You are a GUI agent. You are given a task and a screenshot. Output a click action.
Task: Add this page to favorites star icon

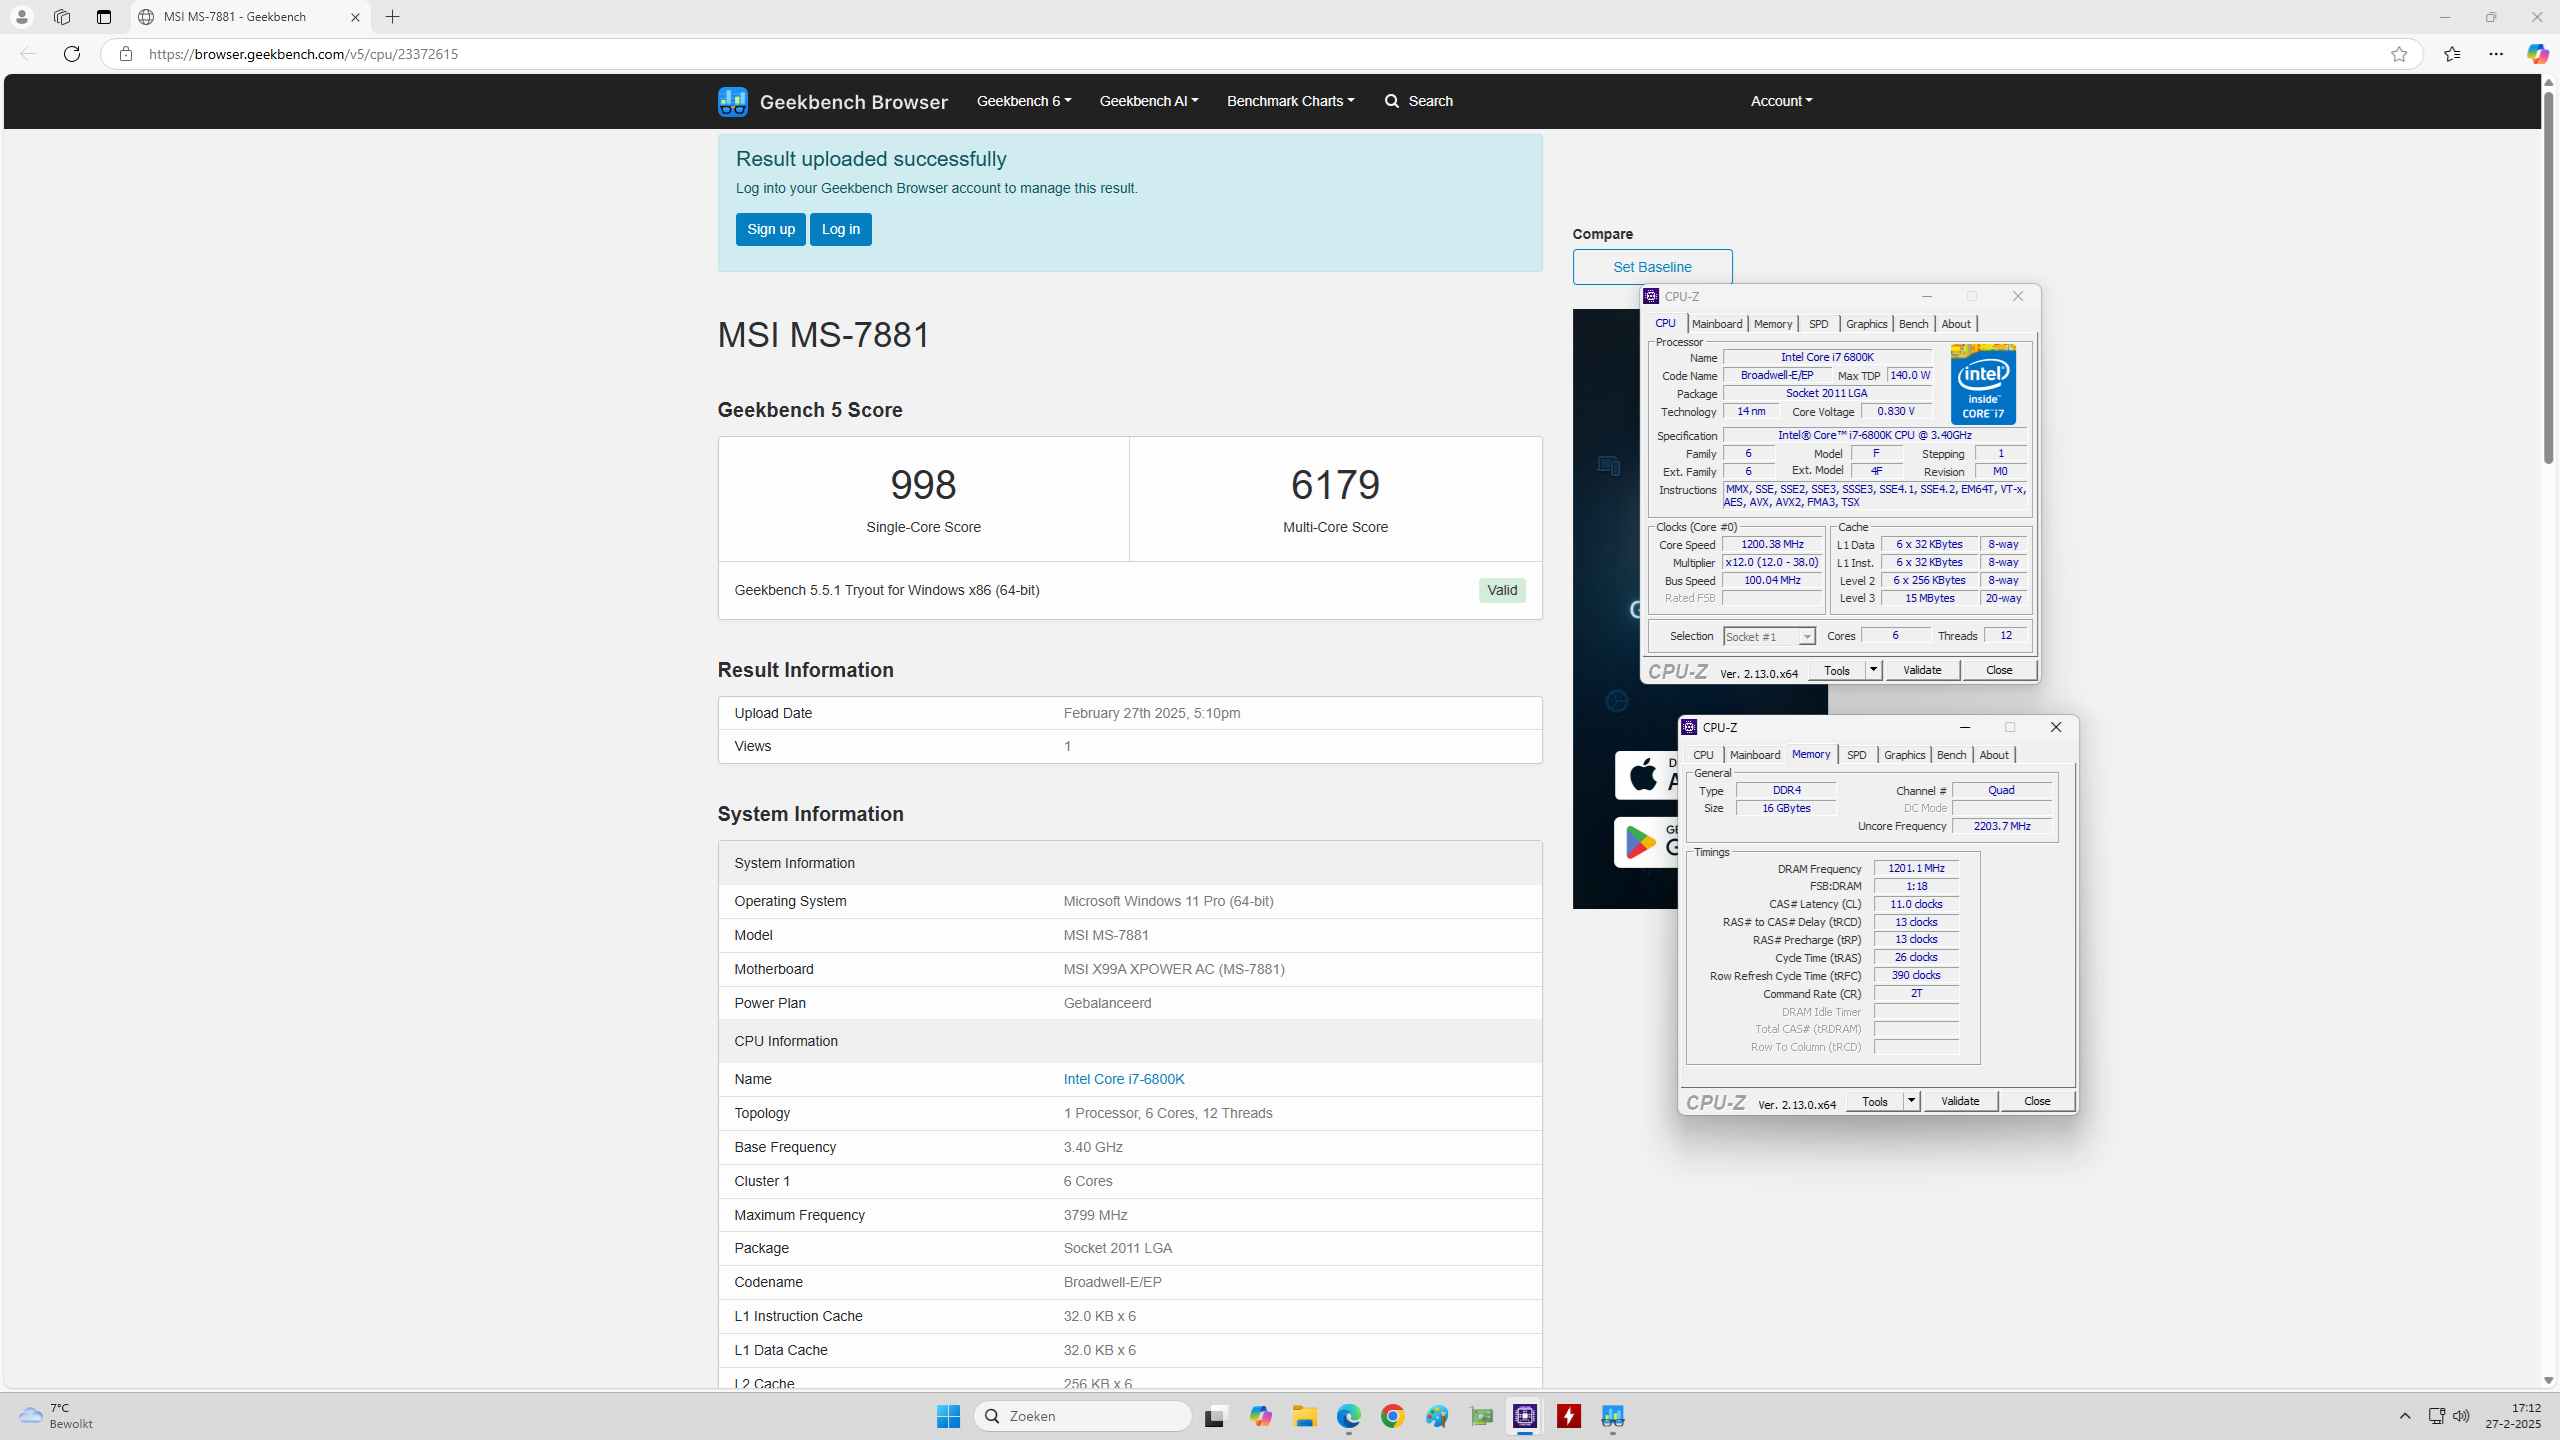click(2399, 54)
